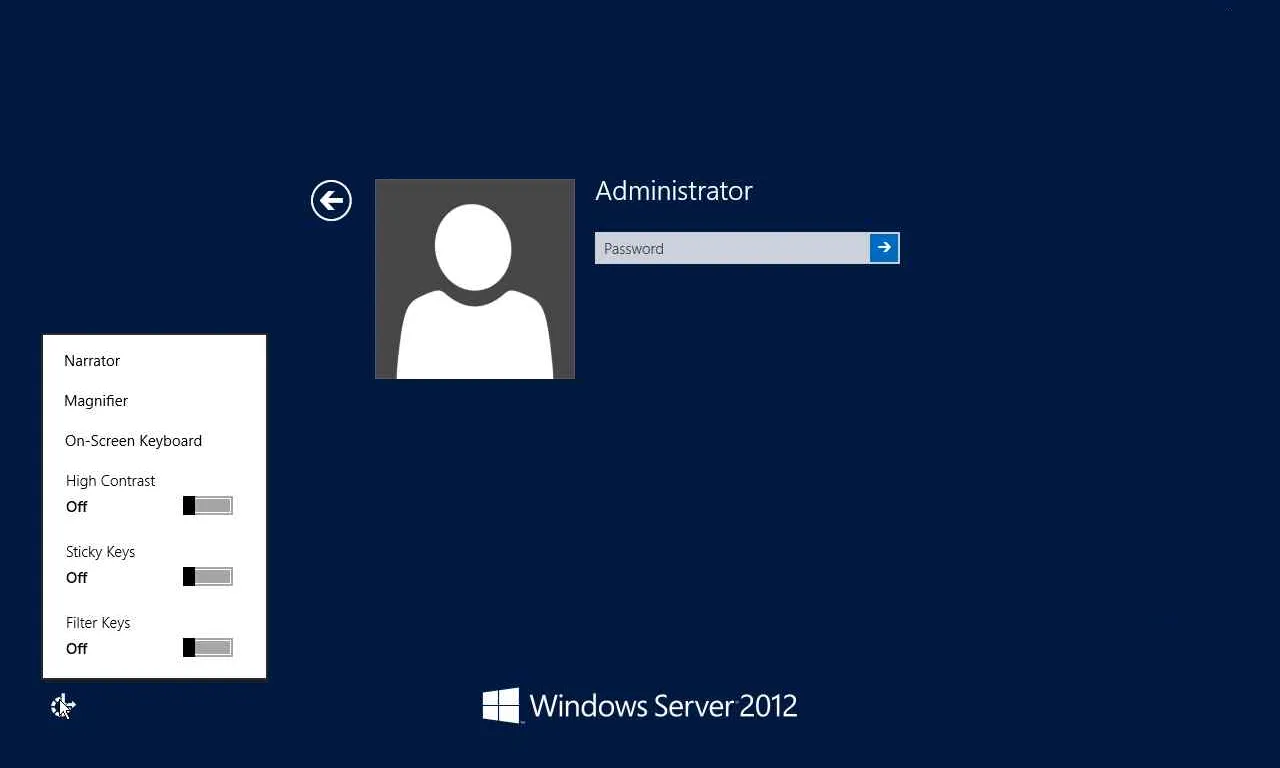The width and height of the screenshot is (1280, 768).
Task: Click the Administrator user name text
Action: pyautogui.click(x=674, y=191)
